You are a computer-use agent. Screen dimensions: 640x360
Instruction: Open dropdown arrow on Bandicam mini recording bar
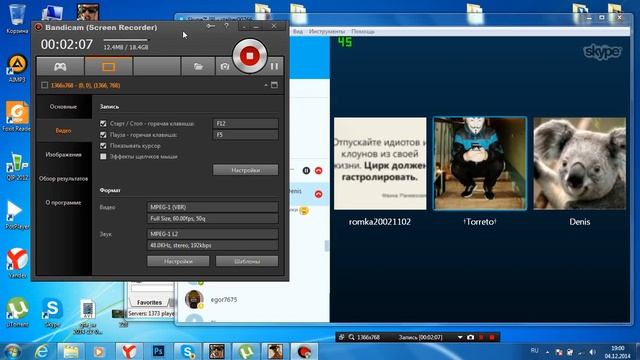(460, 338)
